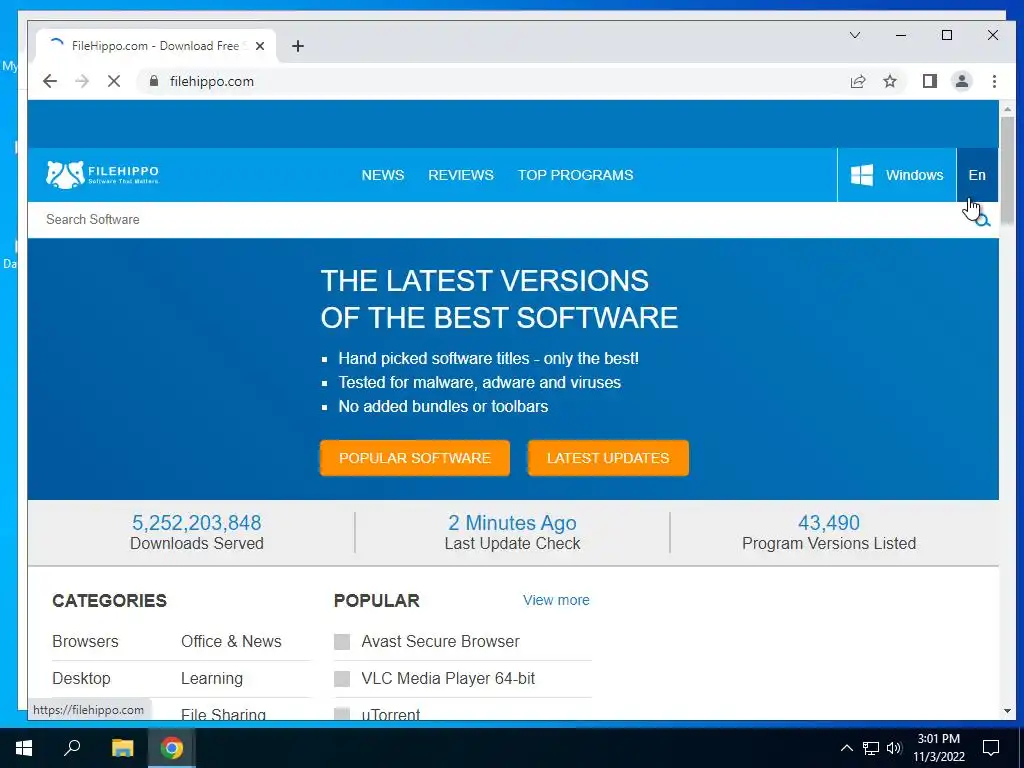
Task: Click the 43,490 versions count
Action: pyautogui.click(x=829, y=522)
